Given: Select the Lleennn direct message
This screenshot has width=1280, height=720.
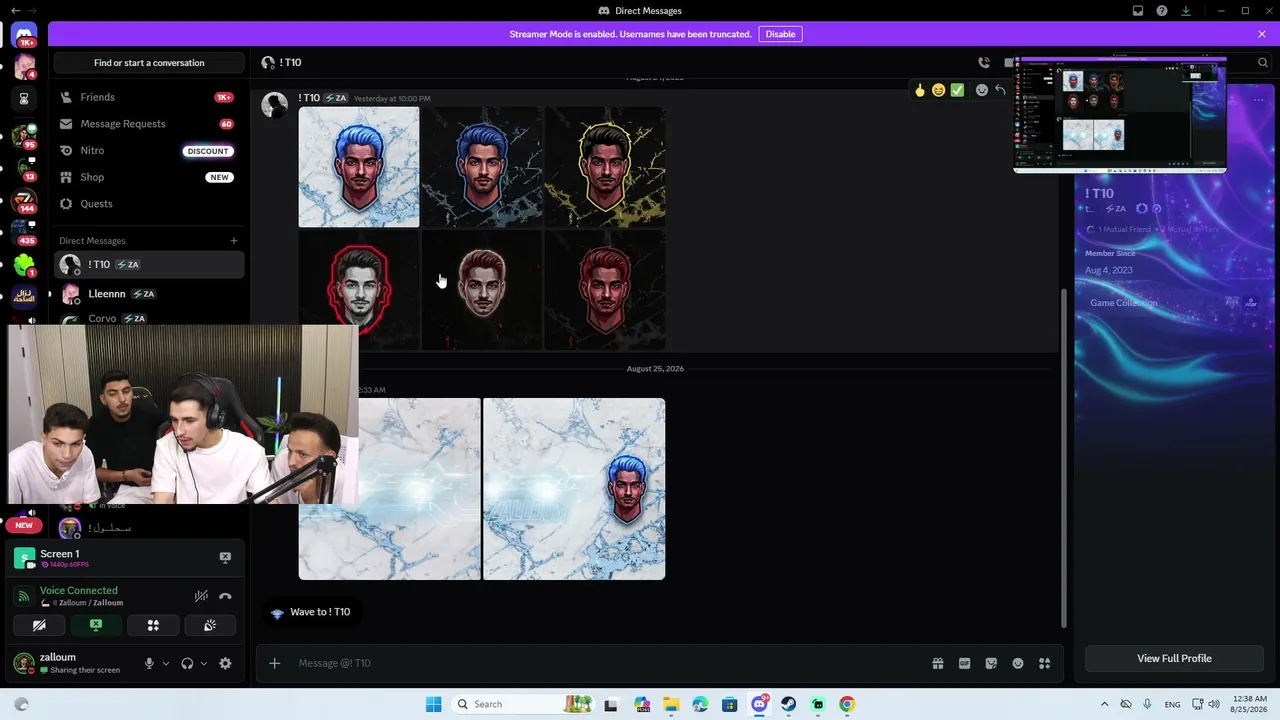Looking at the screenshot, I should [149, 294].
